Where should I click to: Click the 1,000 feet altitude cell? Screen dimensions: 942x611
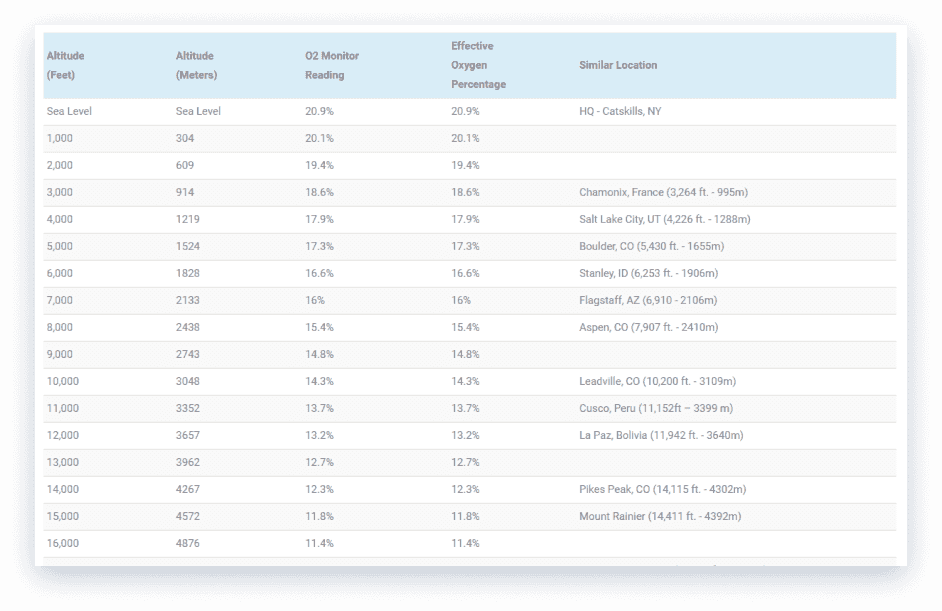pyautogui.click(x=59, y=138)
